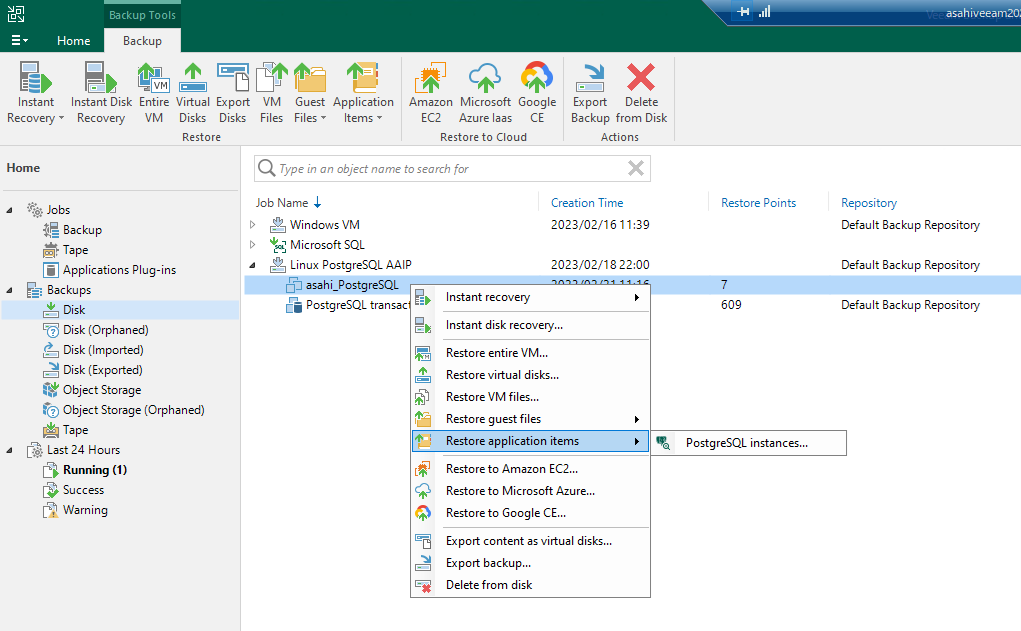Choose Restore virtual disks... menu item
The width and height of the screenshot is (1021, 631).
click(x=530, y=375)
